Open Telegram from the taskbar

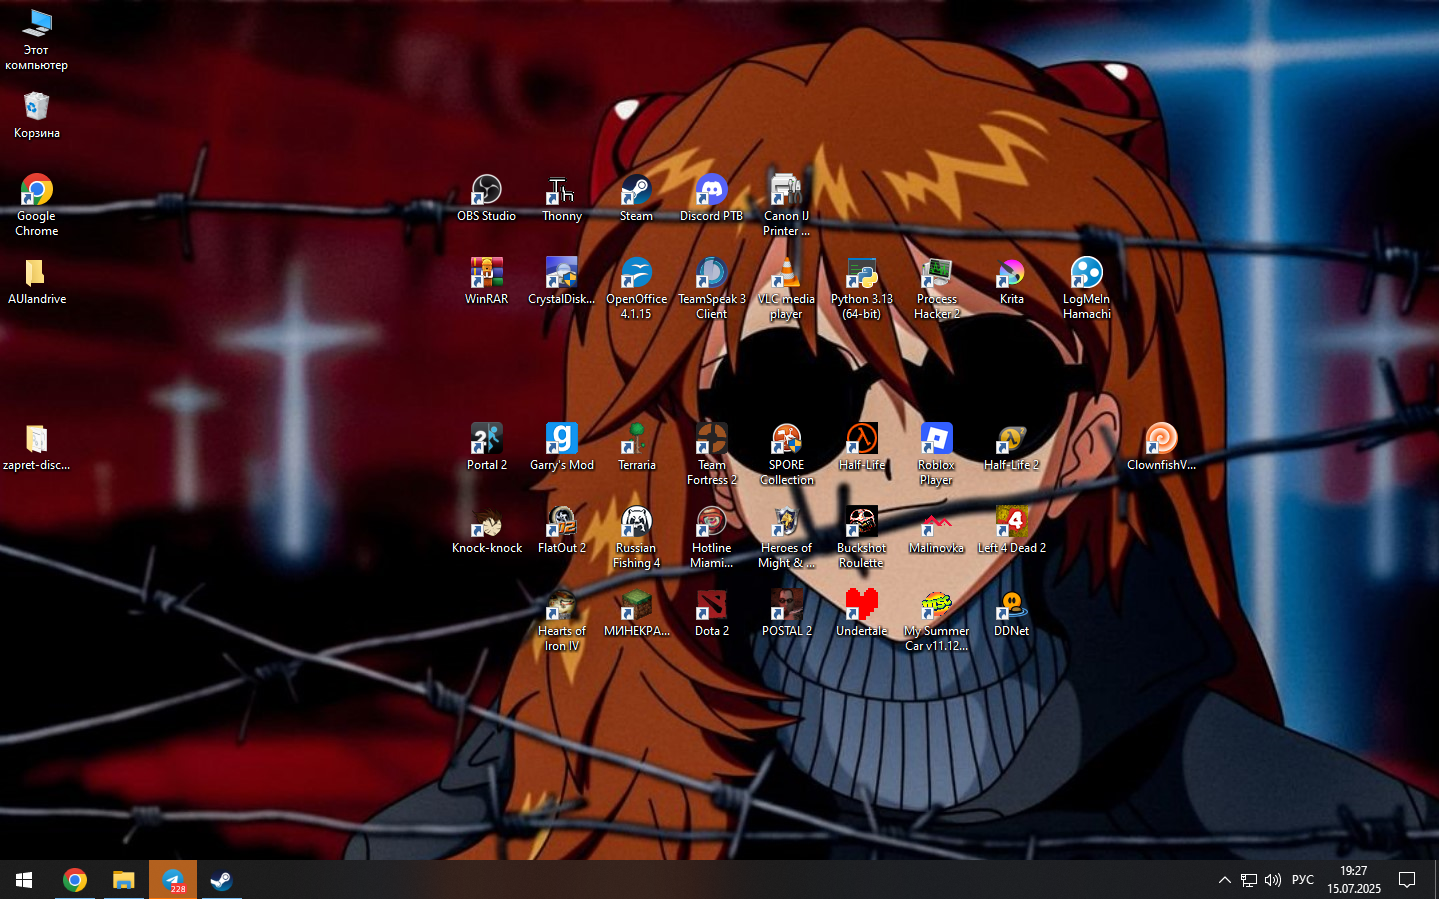(173, 880)
